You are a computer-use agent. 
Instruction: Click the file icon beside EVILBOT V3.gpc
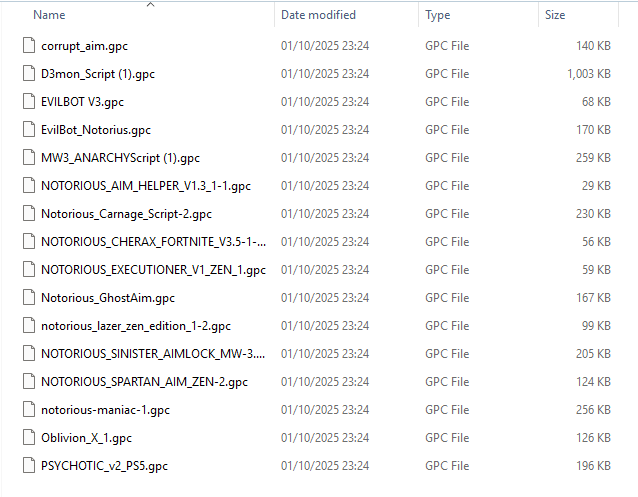click(29, 101)
